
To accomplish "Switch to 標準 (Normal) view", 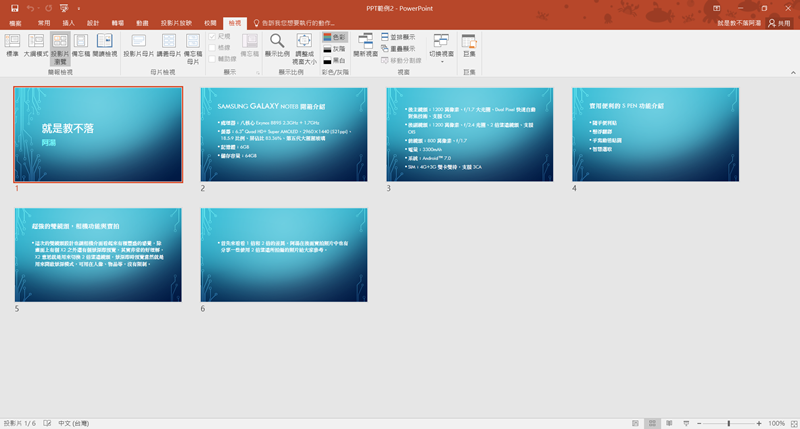I will point(13,45).
